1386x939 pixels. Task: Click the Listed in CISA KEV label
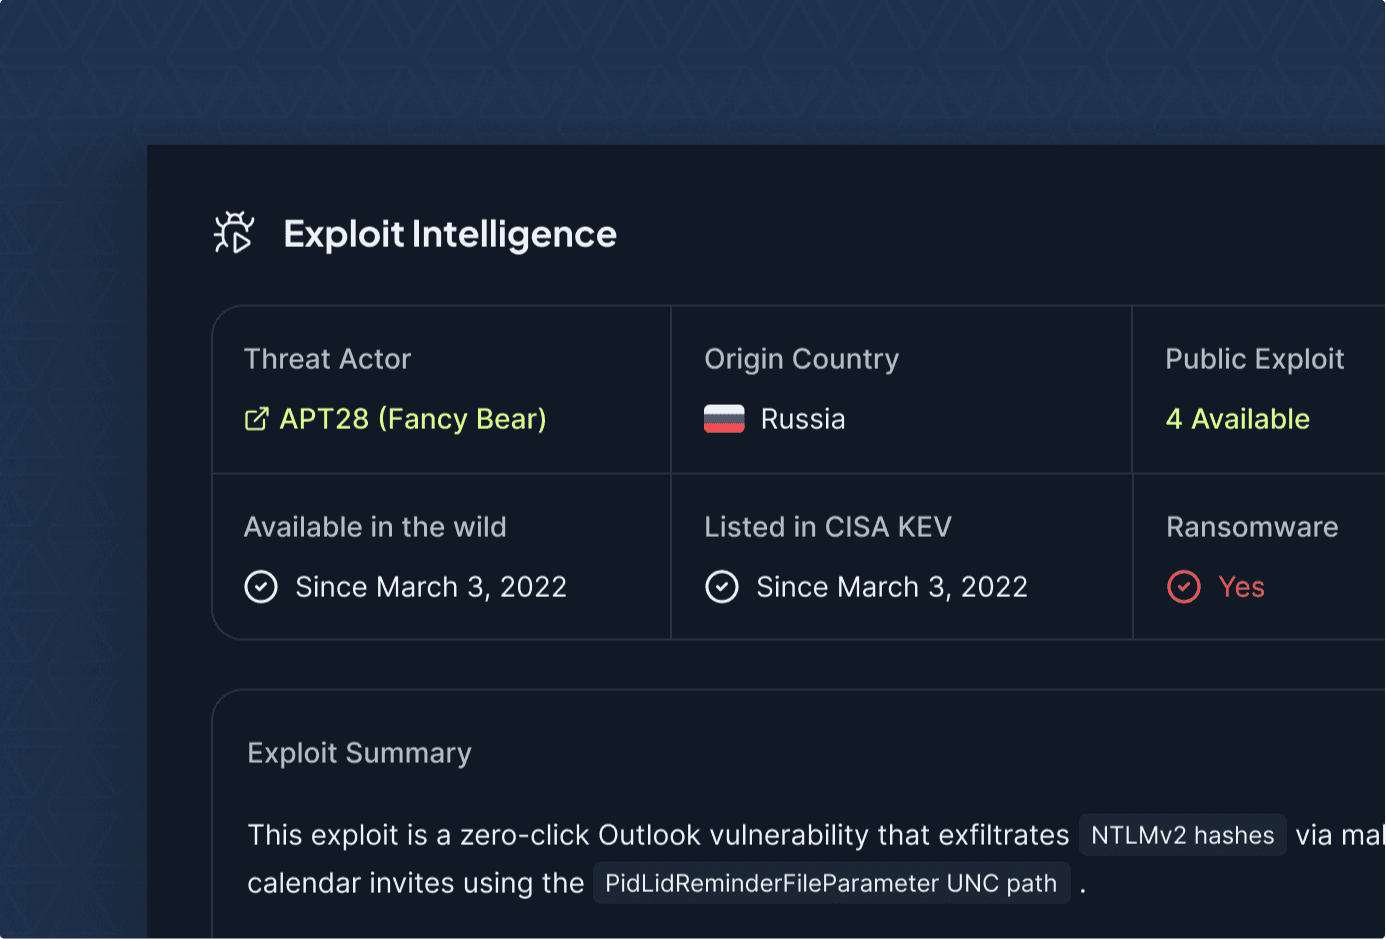click(827, 527)
